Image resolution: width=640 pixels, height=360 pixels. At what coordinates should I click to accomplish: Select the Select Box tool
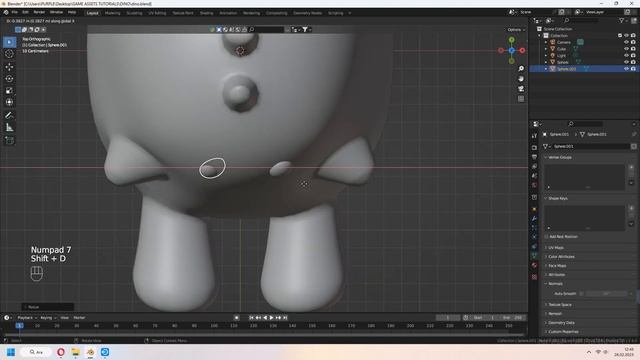point(9,42)
